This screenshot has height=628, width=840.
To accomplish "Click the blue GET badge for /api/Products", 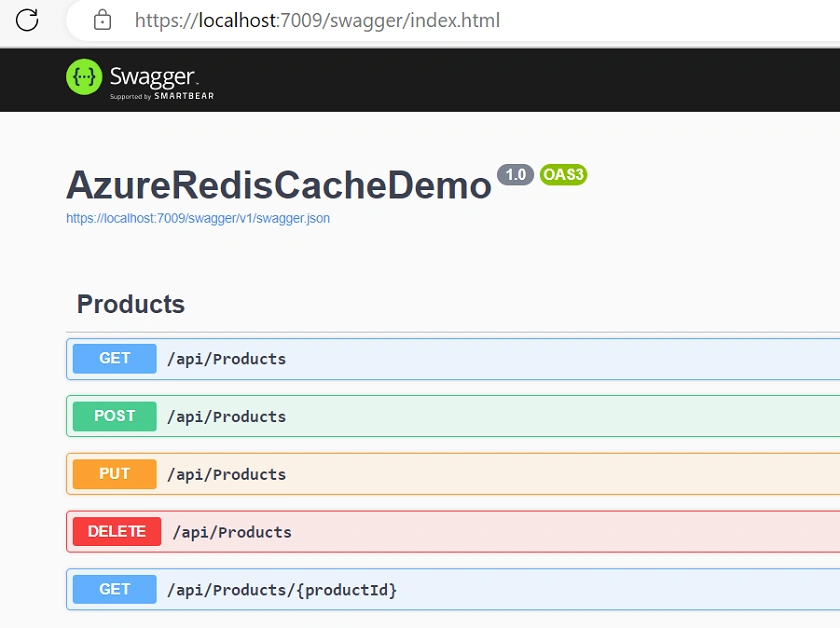I will 115,358.
